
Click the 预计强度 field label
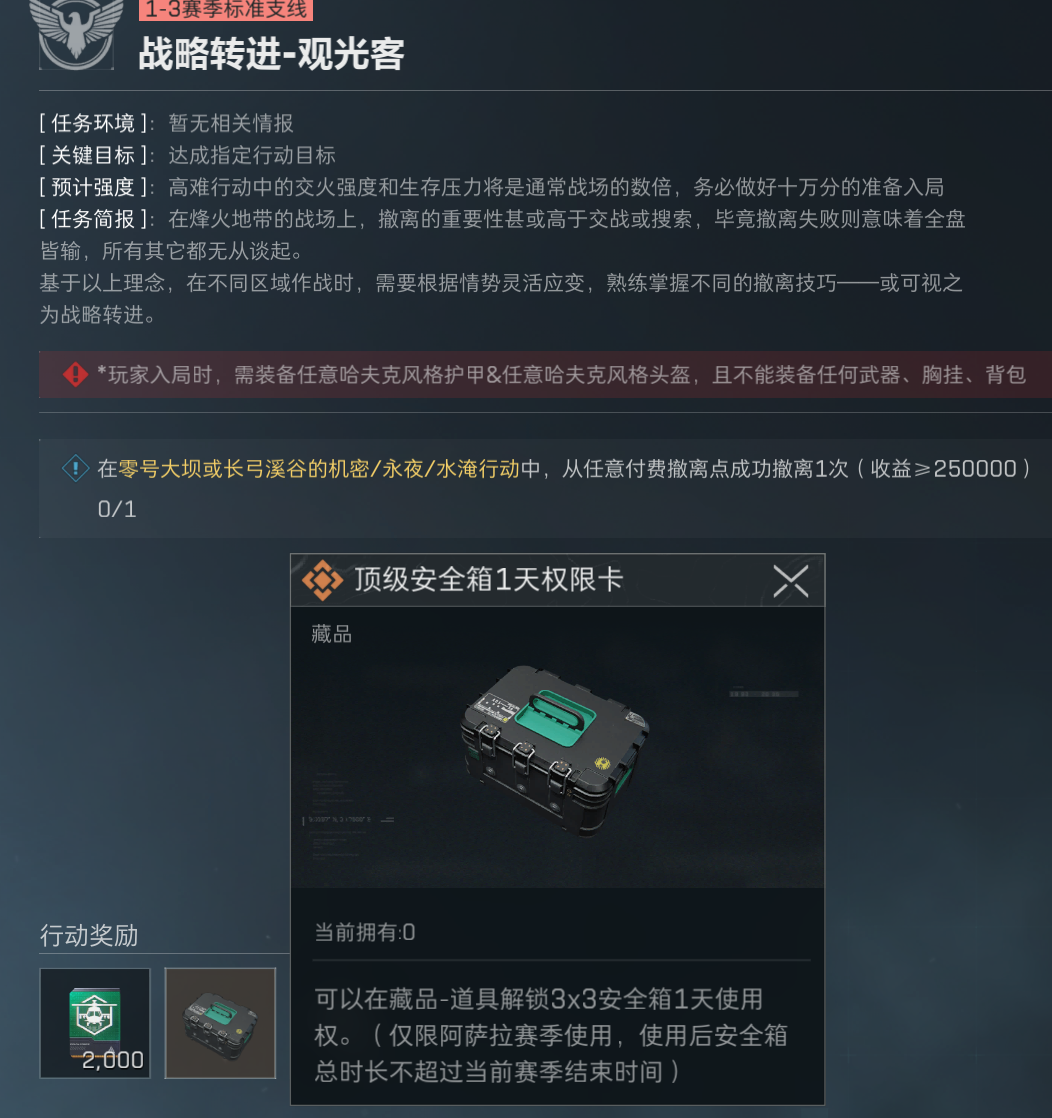tap(93, 187)
